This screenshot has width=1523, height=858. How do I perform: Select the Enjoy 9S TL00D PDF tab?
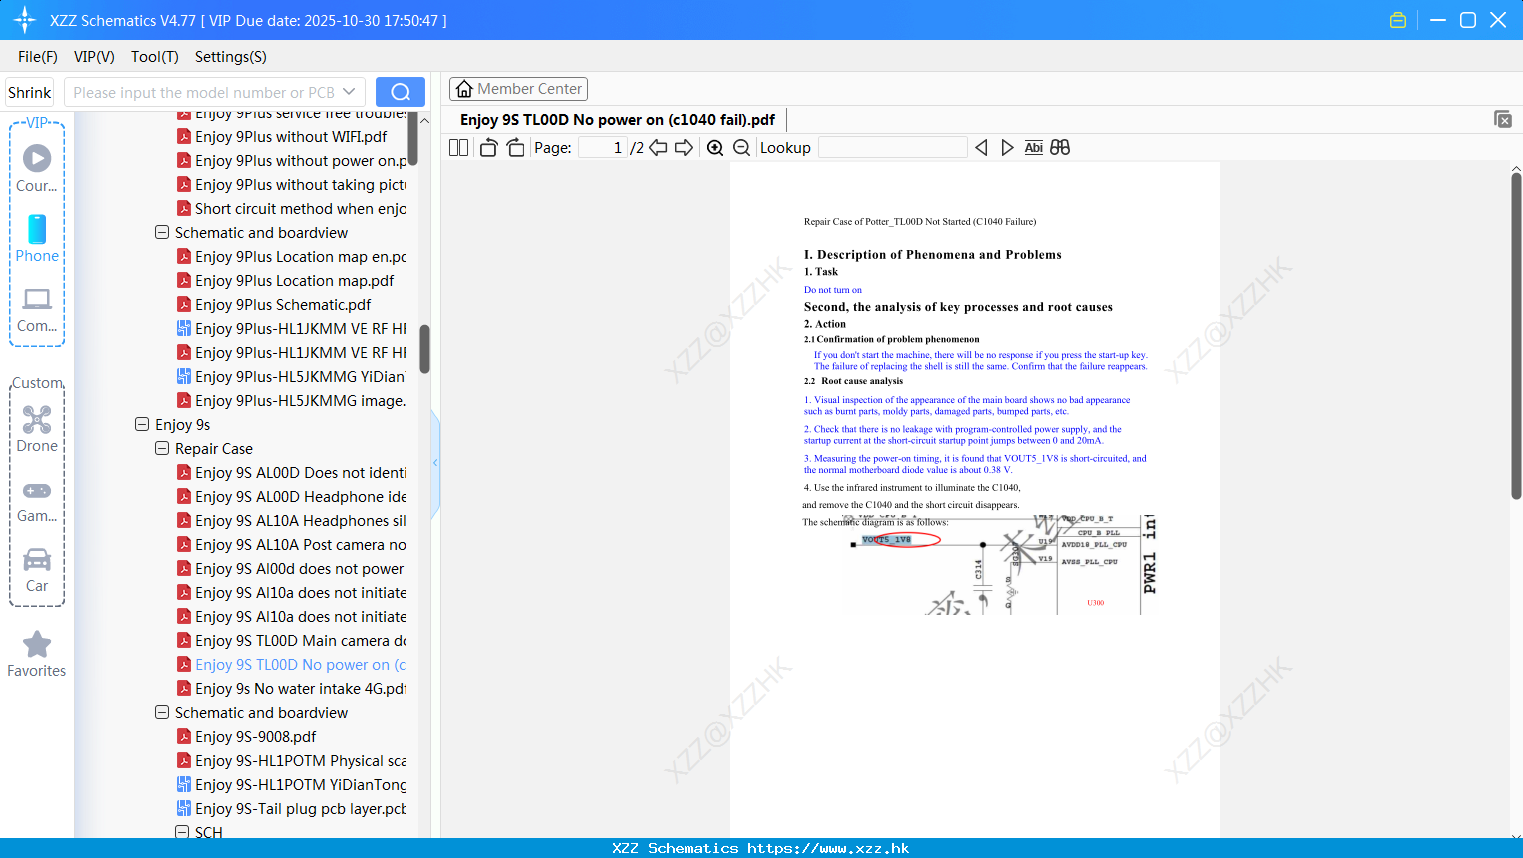tap(617, 120)
